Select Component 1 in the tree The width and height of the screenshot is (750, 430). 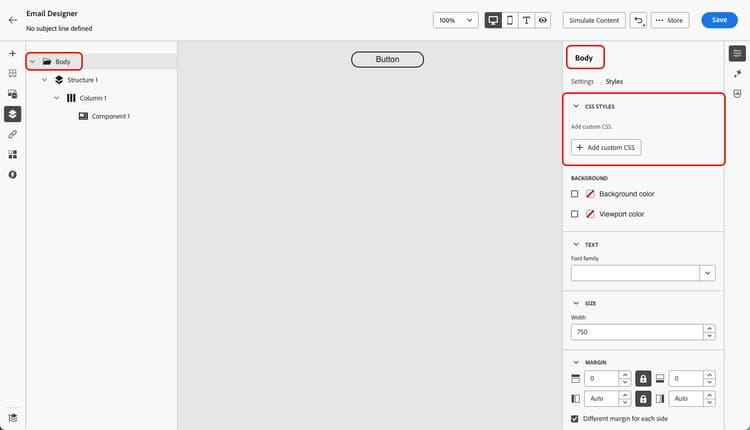coord(110,116)
